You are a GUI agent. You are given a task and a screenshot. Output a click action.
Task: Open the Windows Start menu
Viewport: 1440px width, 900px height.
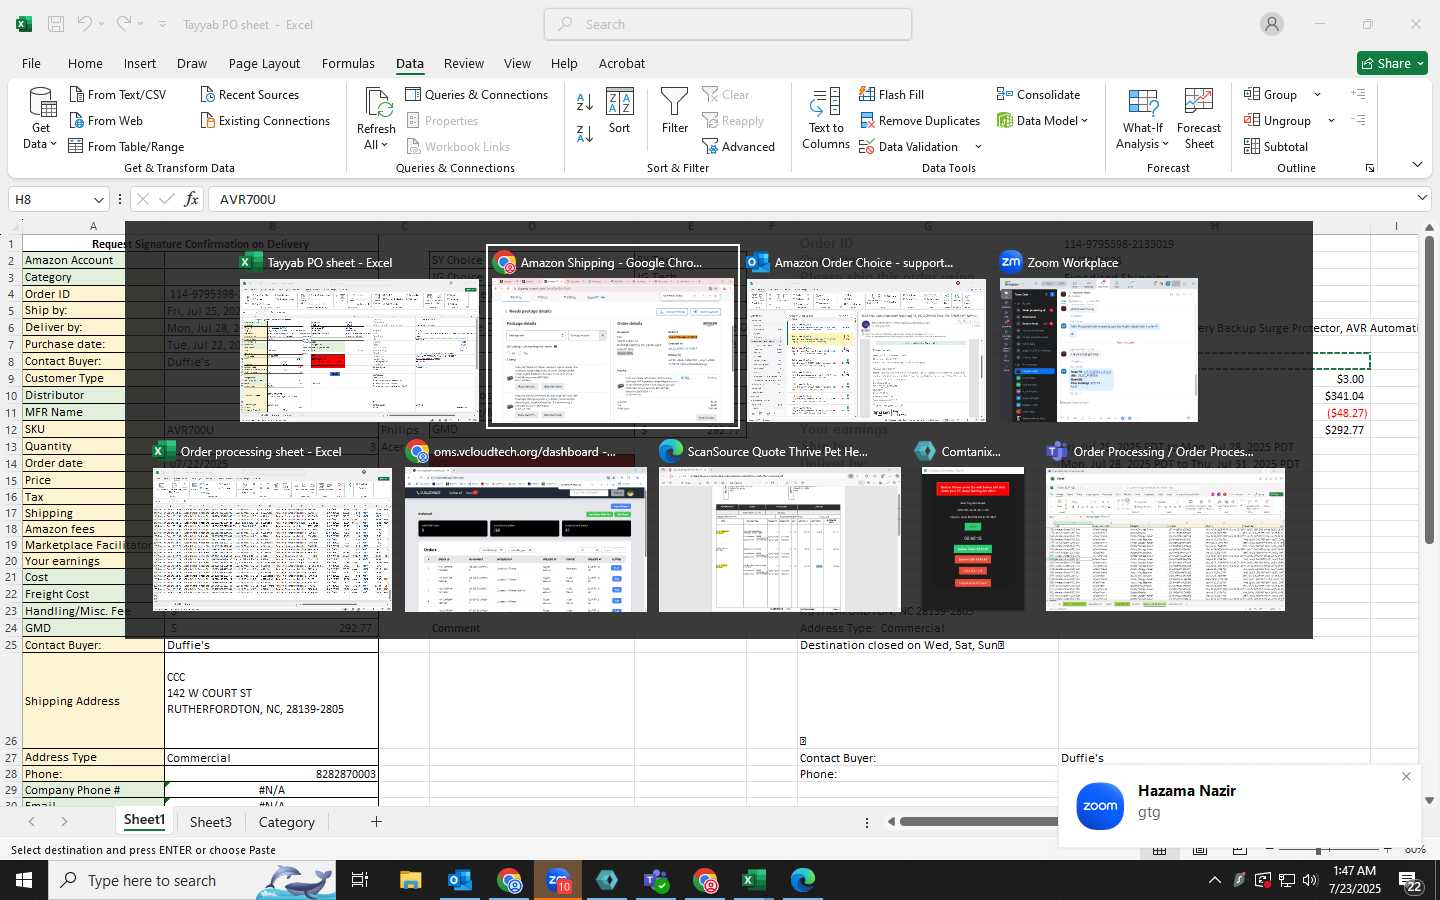[24, 880]
